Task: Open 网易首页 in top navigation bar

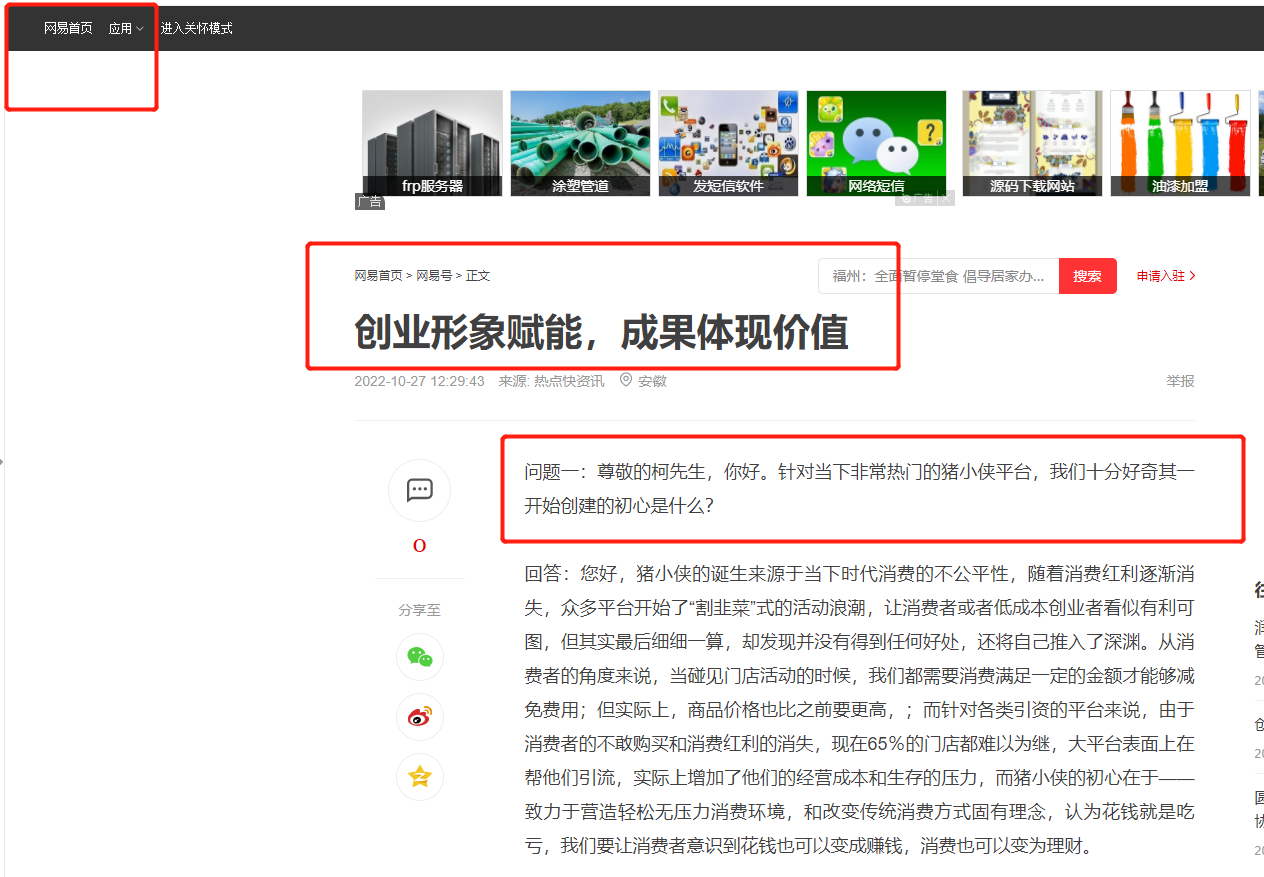Action: (68, 28)
